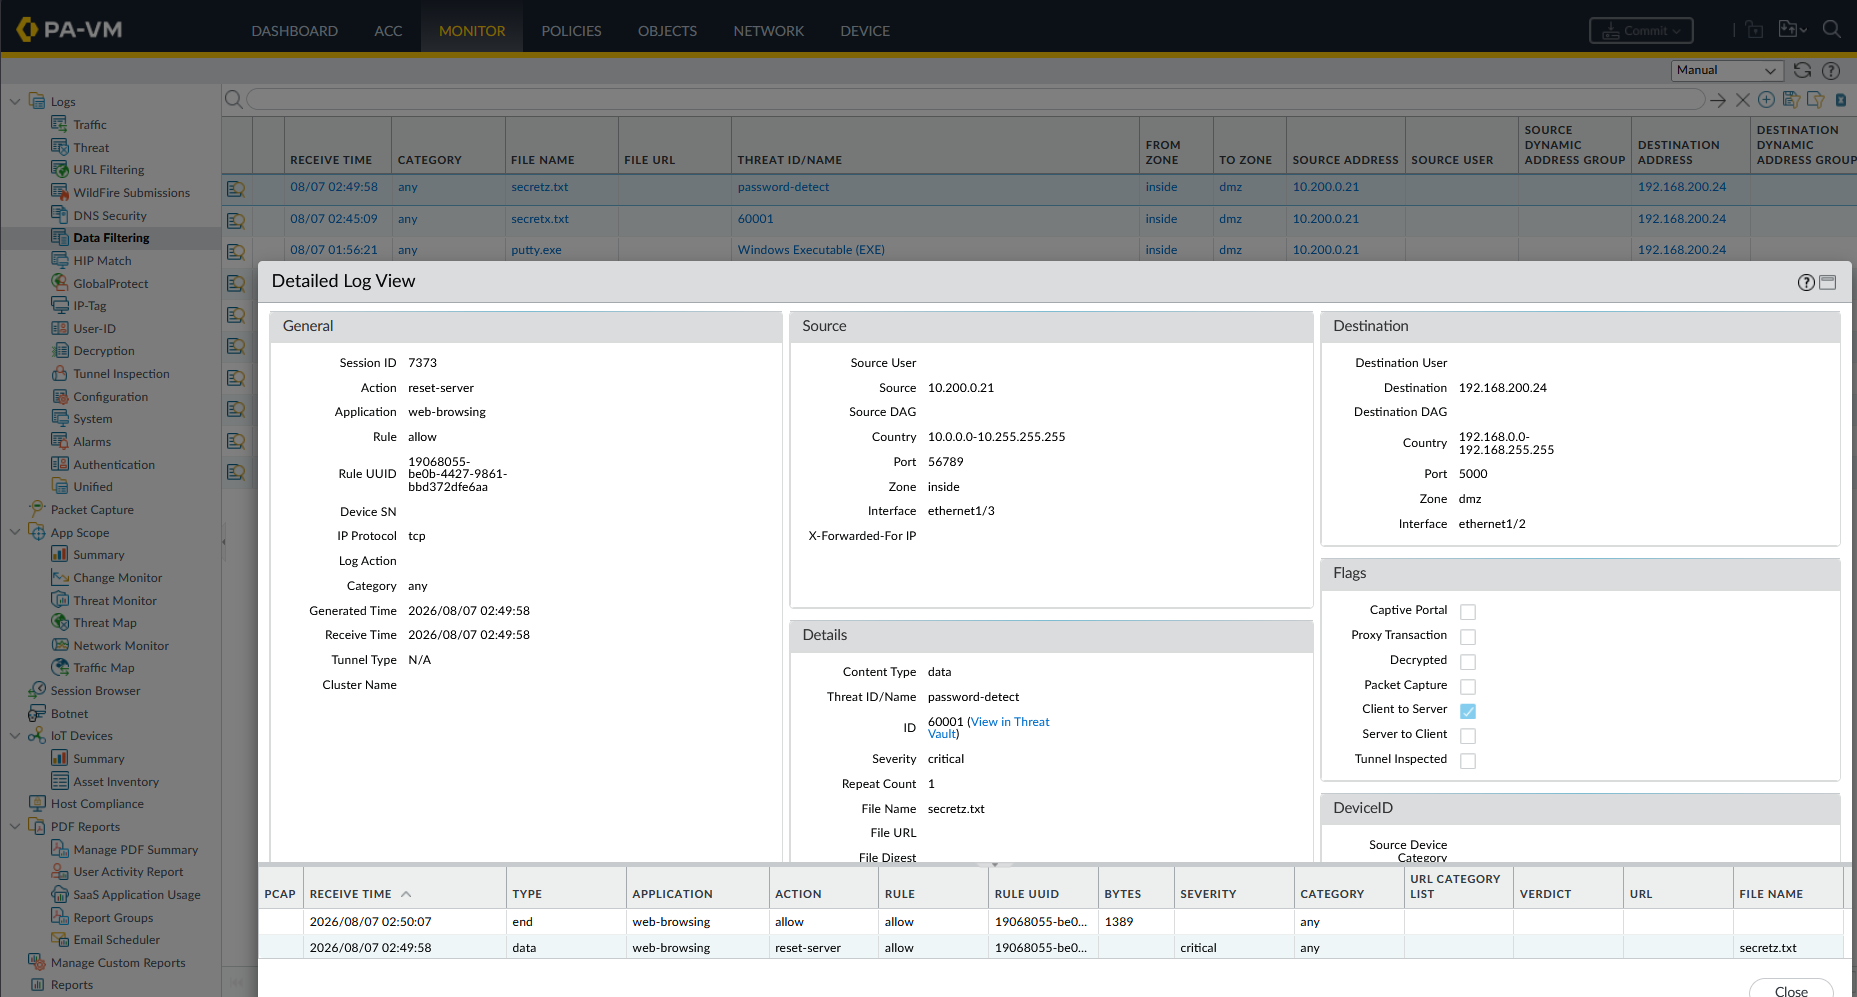Click the export to CSV icon

[x=1841, y=100]
